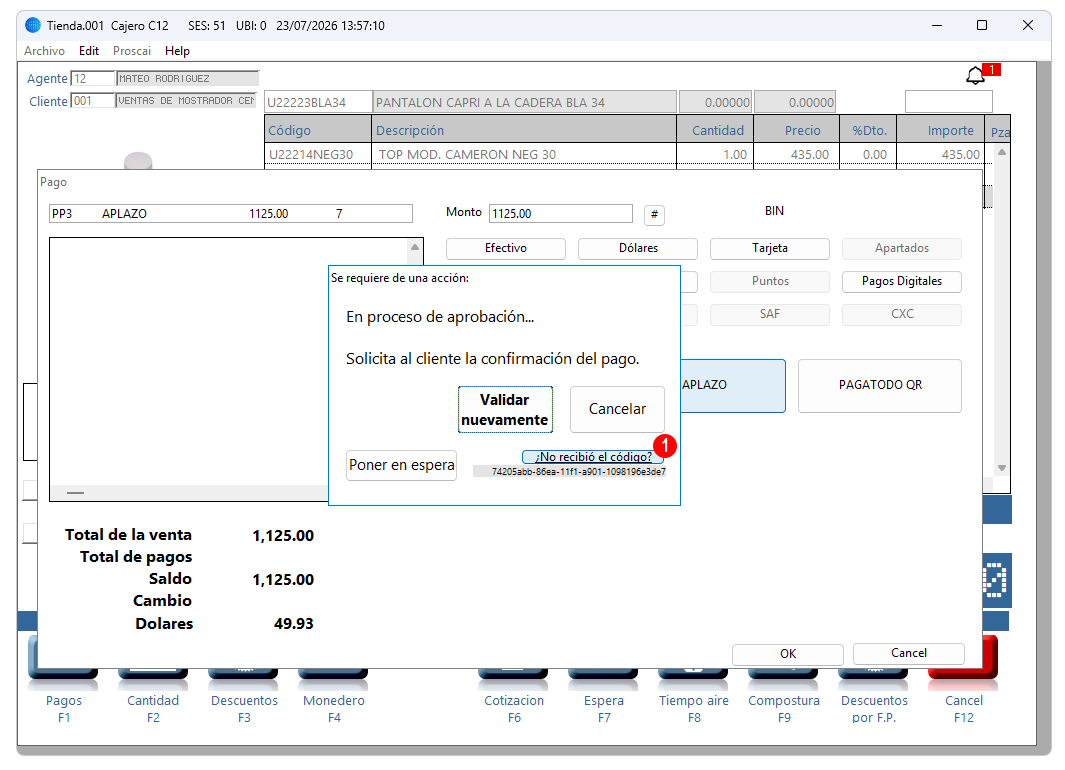
Task: Select Dólares payment method
Action: 638,249
